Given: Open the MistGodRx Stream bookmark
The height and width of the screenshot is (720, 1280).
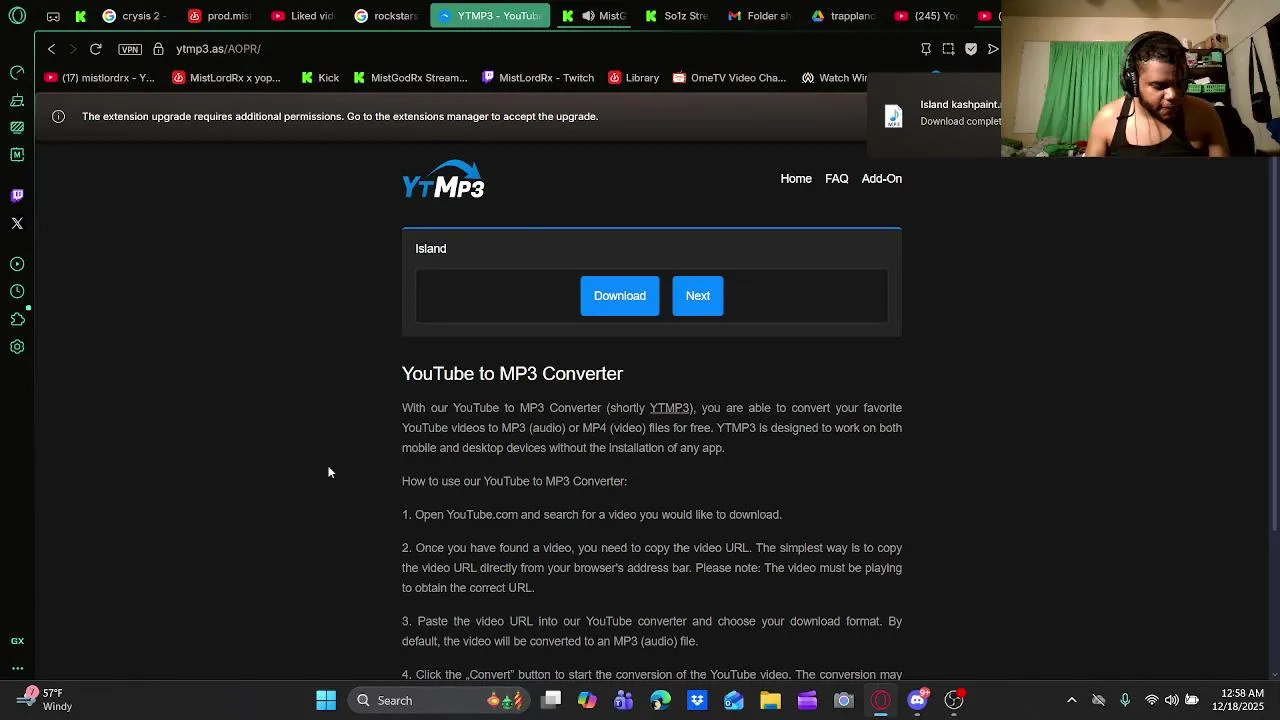Looking at the screenshot, I should [x=410, y=78].
